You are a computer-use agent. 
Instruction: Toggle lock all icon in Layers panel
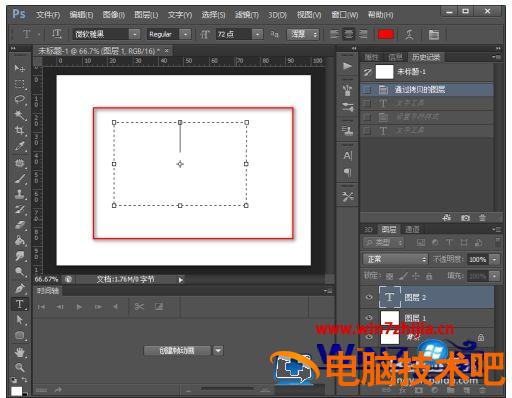click(x=429, y=276)
